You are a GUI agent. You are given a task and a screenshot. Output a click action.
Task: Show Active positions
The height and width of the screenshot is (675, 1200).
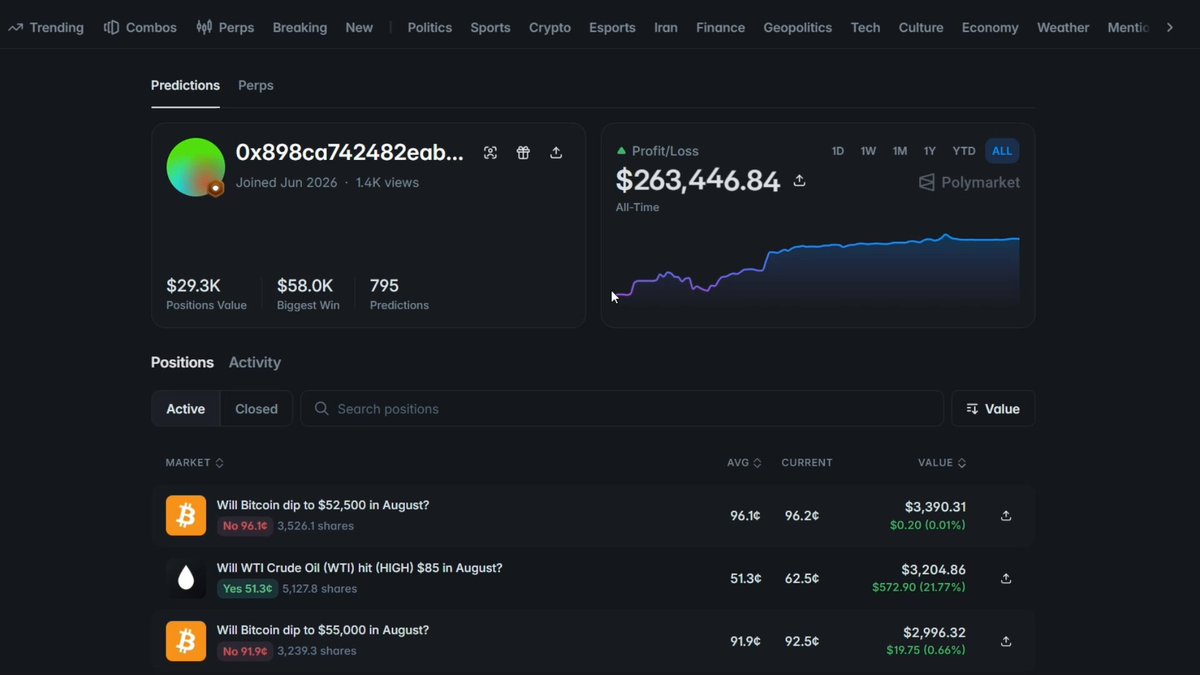186,409
